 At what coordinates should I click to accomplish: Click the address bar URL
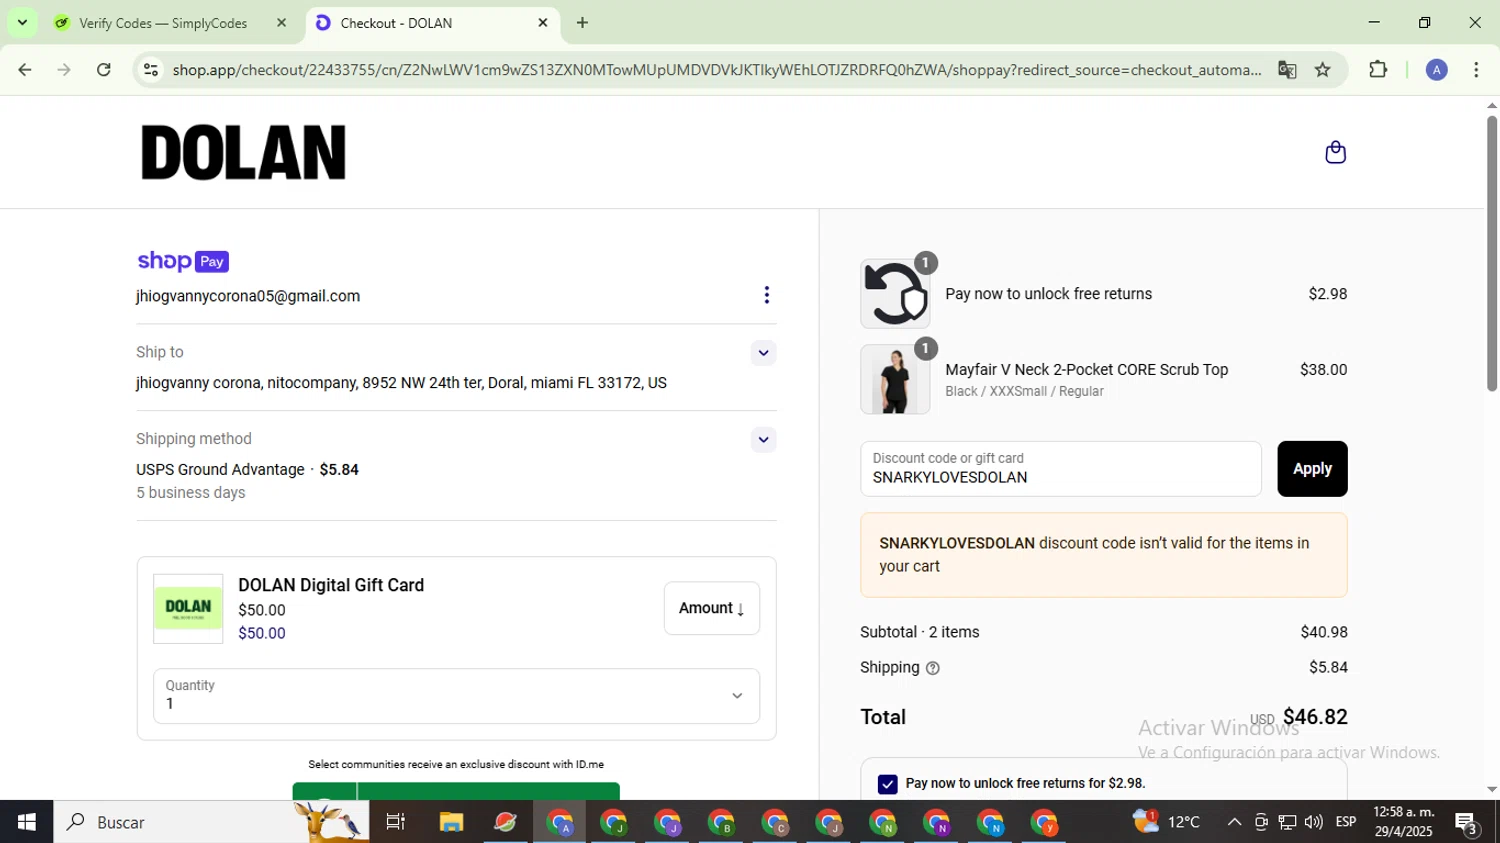point(716,70)
